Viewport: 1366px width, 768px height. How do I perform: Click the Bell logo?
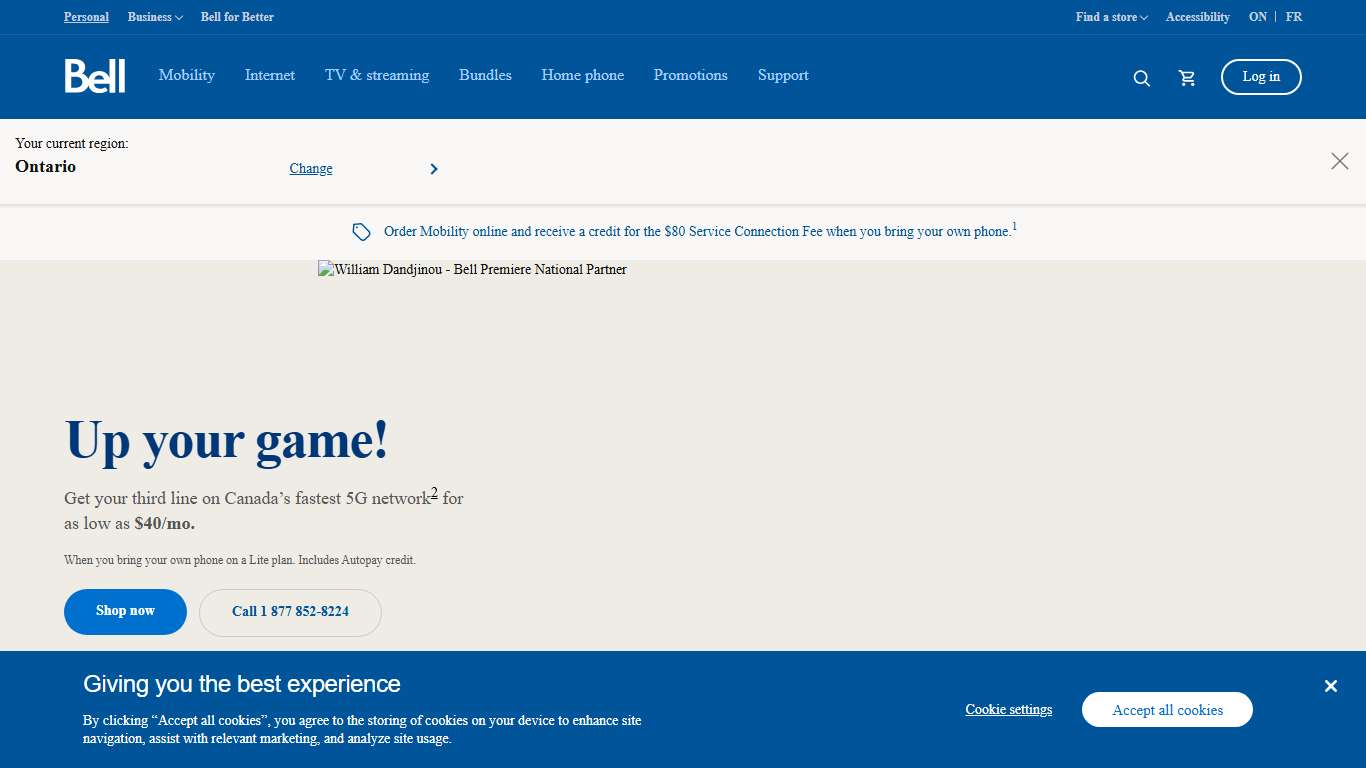tap(95, 76)
